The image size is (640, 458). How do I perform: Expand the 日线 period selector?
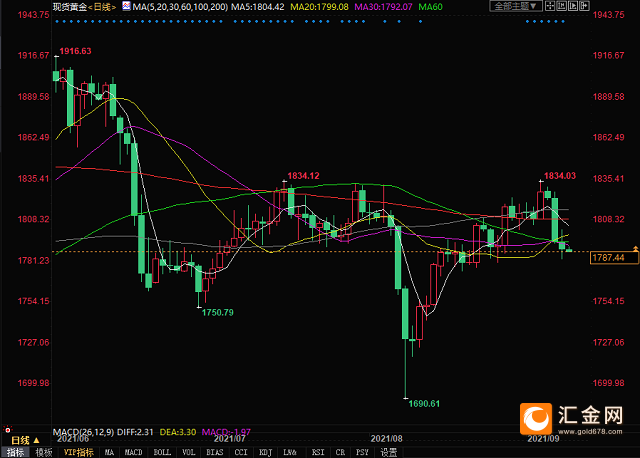25,440
